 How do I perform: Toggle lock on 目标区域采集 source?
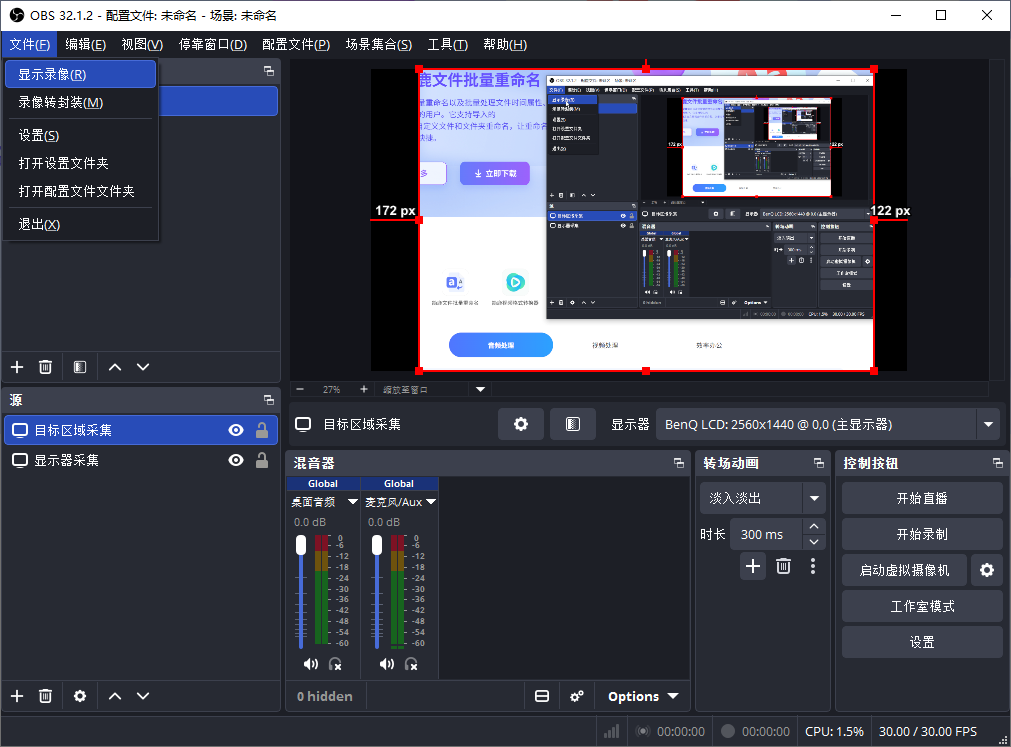262,431
